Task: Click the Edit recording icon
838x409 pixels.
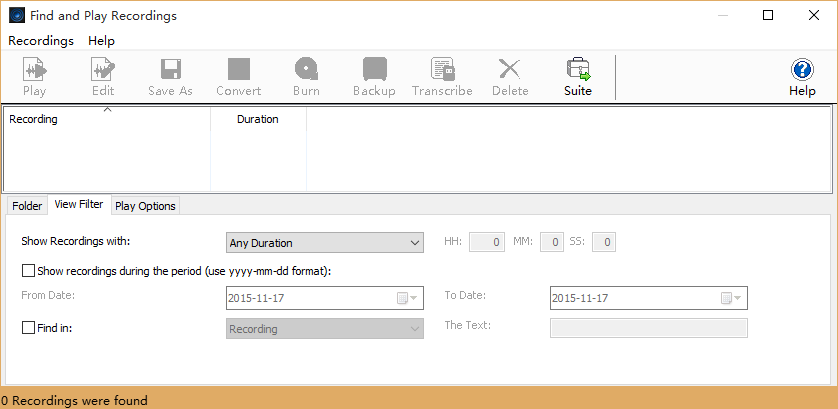Action: click(103, 70)
